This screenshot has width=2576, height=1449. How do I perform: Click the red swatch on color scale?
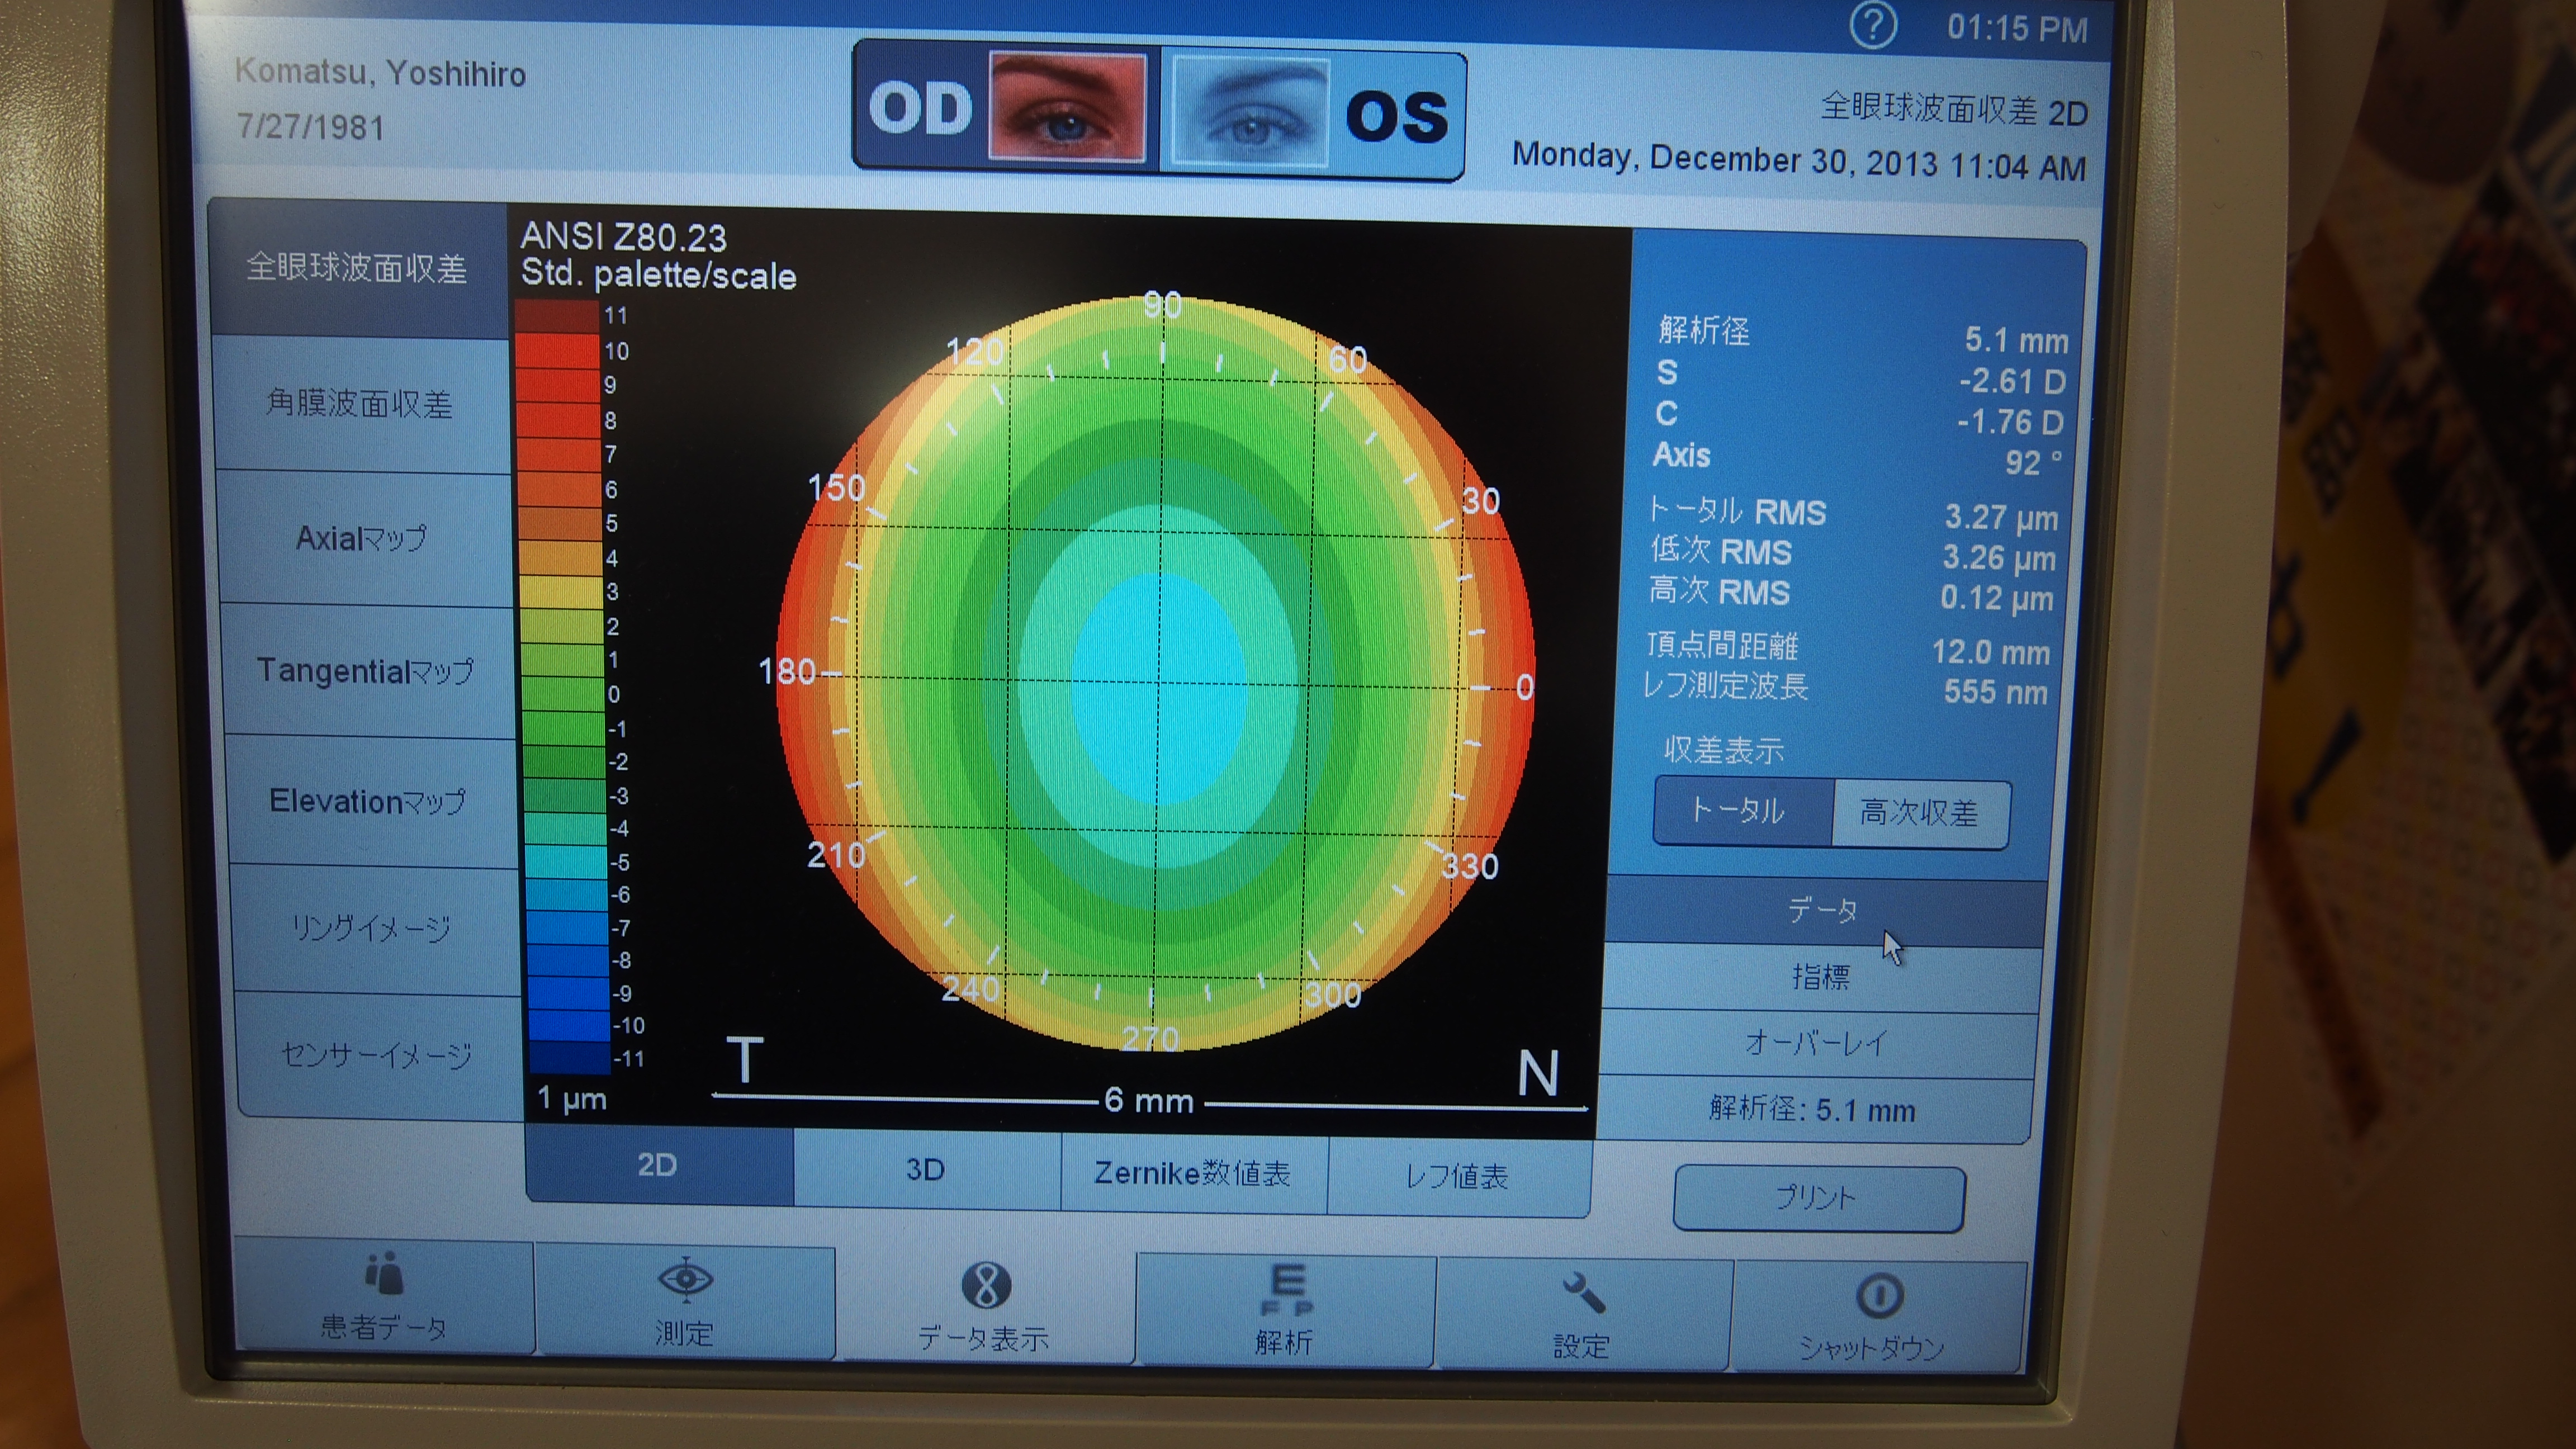558,351
